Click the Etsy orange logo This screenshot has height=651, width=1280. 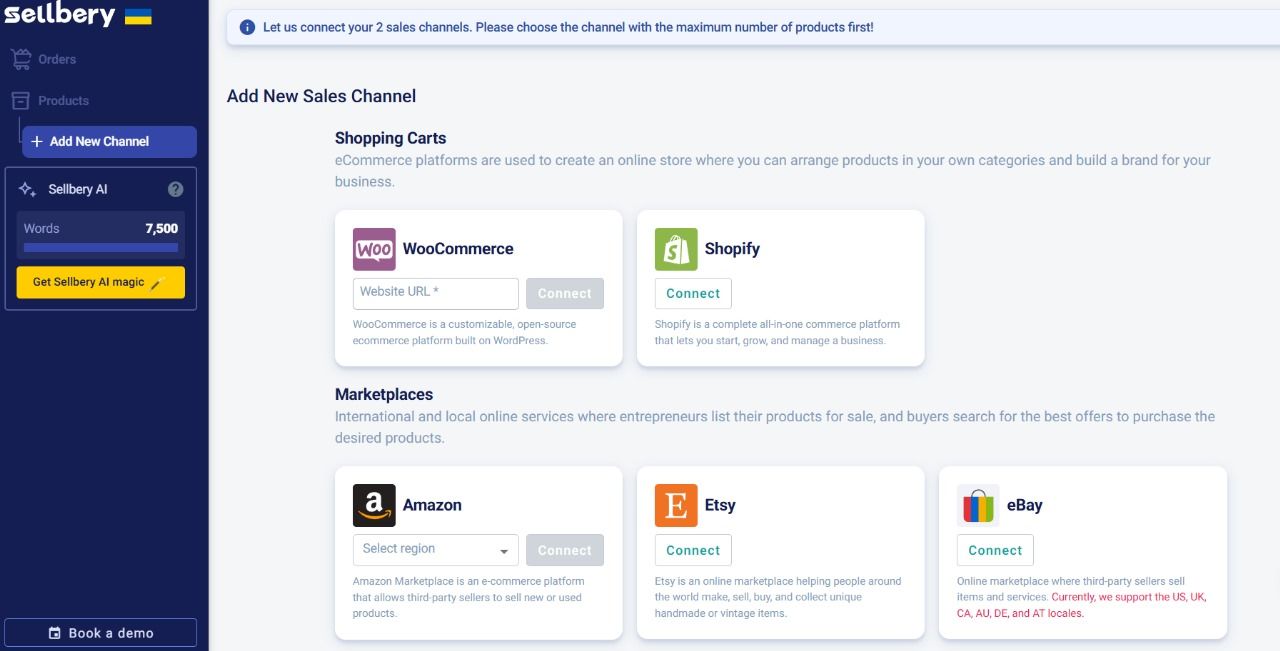676,505
